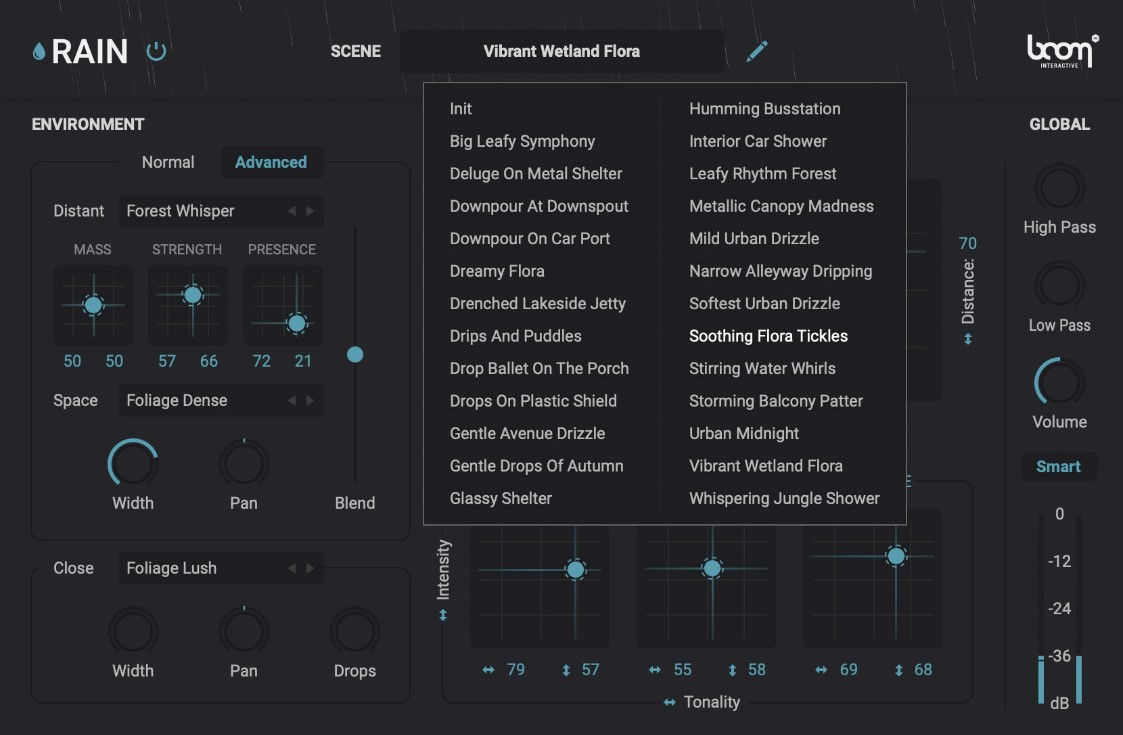
Task: Switch to Normal mode
Action: tap(167, 161)
